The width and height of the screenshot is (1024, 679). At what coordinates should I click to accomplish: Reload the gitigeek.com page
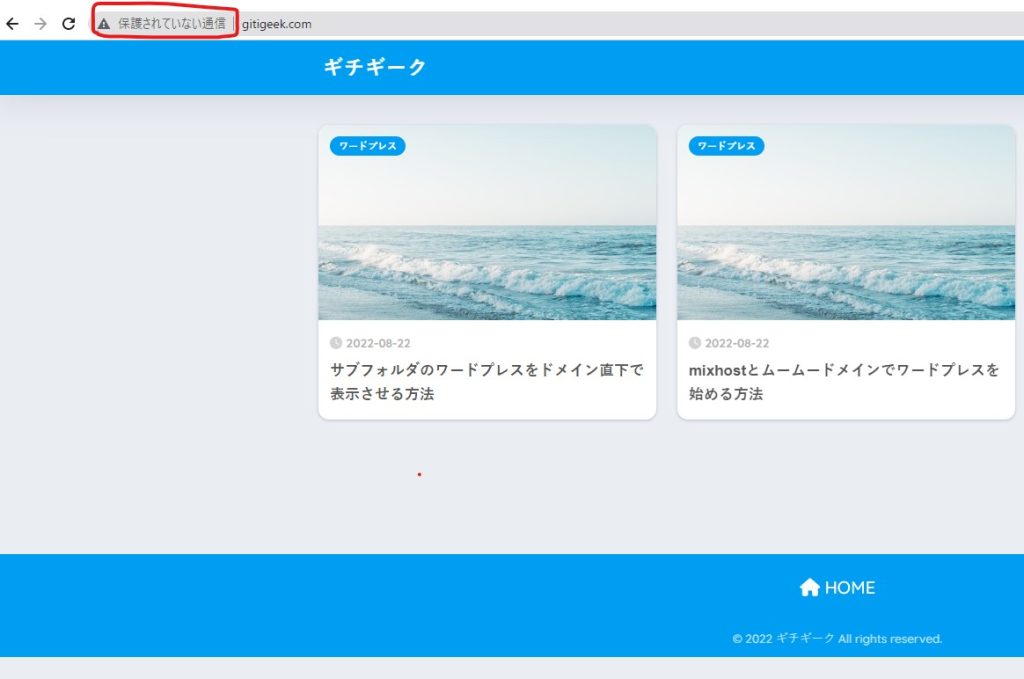68,24
